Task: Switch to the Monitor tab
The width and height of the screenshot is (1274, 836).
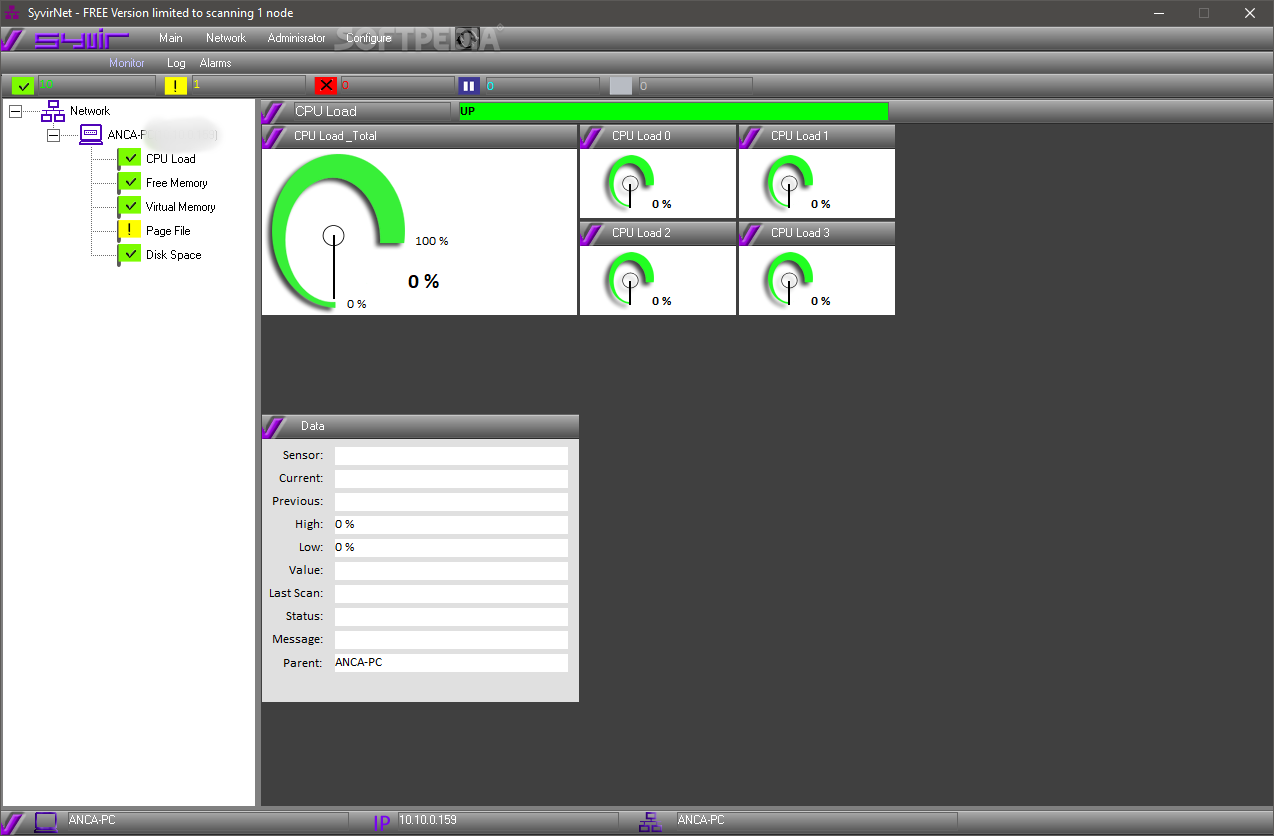Action: click(x=127, y=63)
